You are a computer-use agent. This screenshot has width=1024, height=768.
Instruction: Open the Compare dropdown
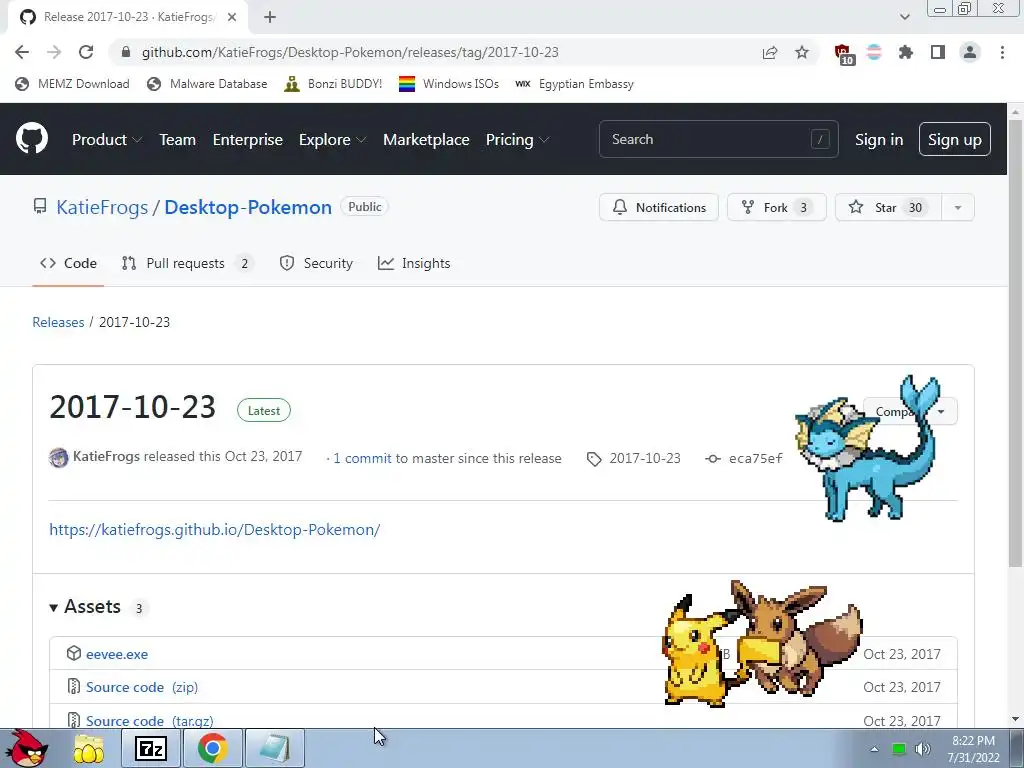(x=910, y=411)
